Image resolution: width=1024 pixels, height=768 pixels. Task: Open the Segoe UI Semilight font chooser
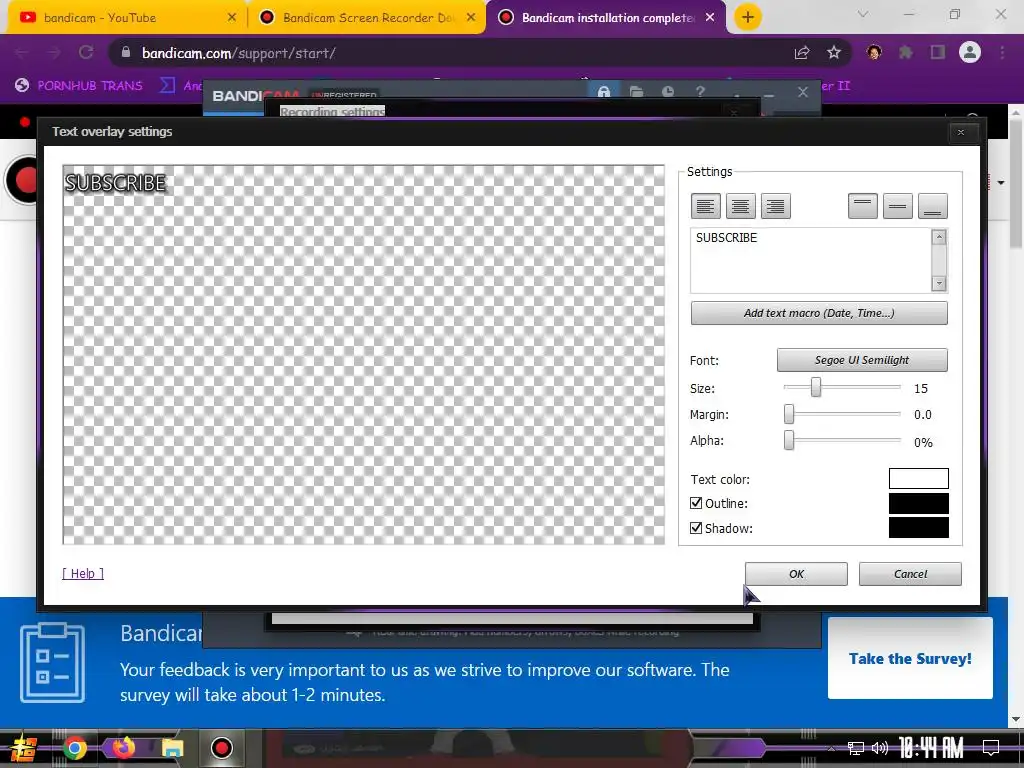pos(862,360)
